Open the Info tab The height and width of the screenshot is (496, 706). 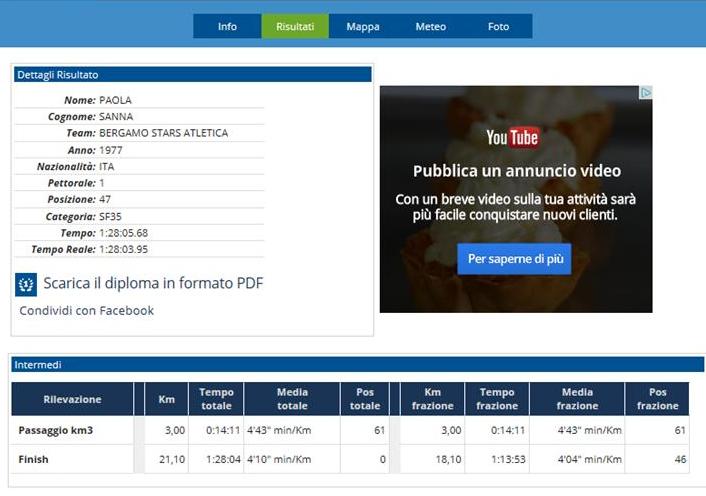coord(227,26)
